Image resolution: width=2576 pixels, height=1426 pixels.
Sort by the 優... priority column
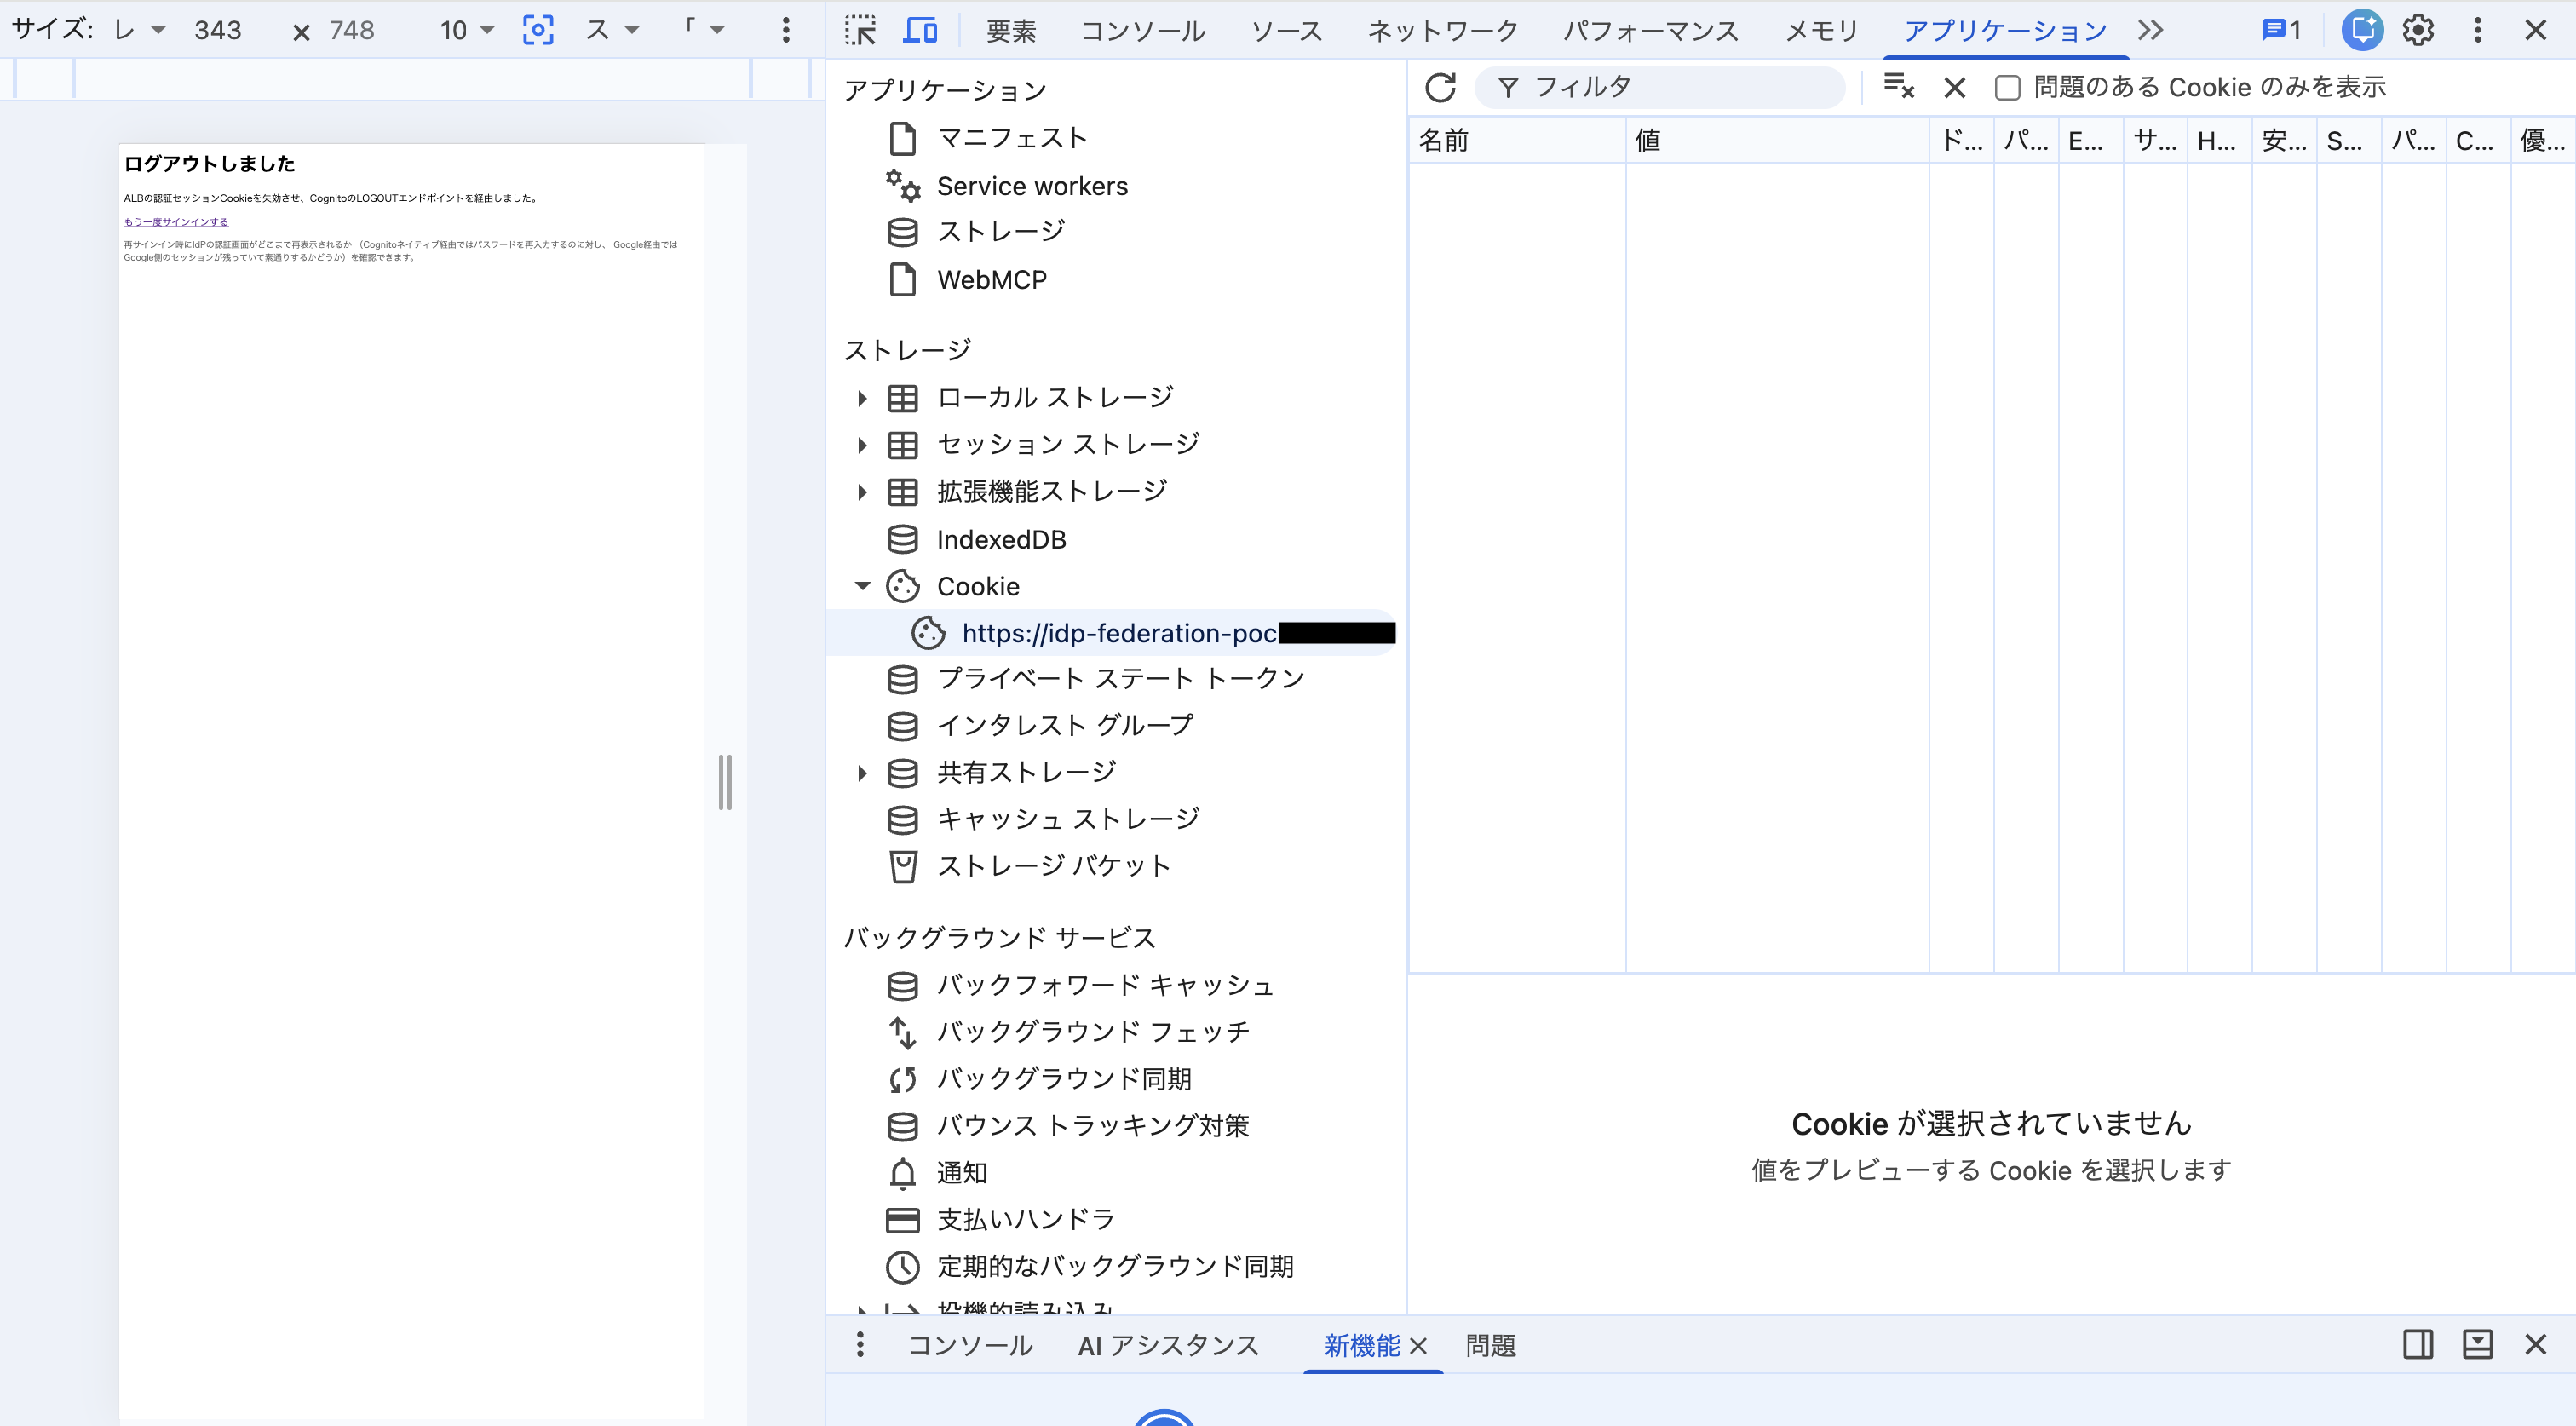(2542, 140)
